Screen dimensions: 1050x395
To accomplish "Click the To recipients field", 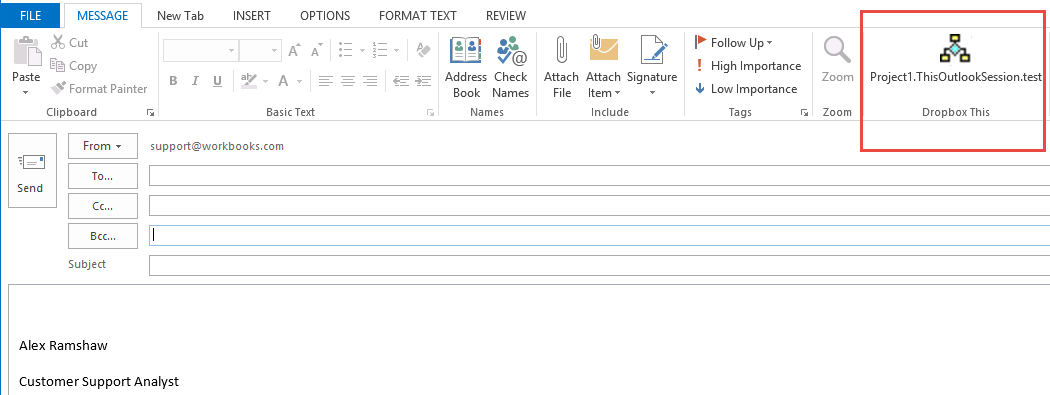I will pos(599,175).
